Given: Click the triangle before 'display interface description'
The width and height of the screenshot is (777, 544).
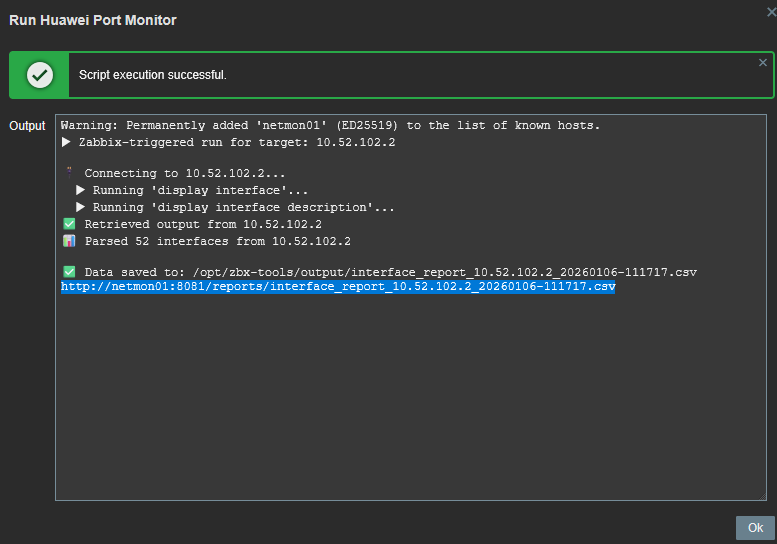Looking at the screenshot, I should (x=81, y=207).
